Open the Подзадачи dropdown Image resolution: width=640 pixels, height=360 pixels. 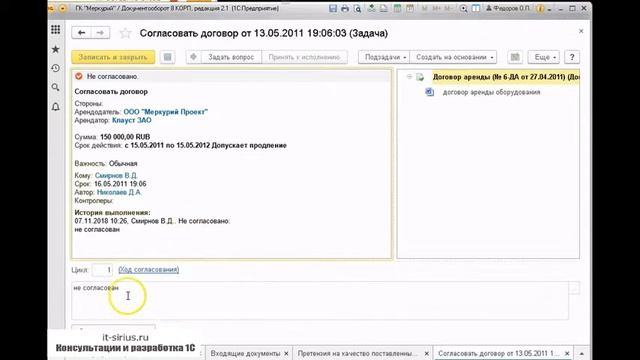[384, 57]
